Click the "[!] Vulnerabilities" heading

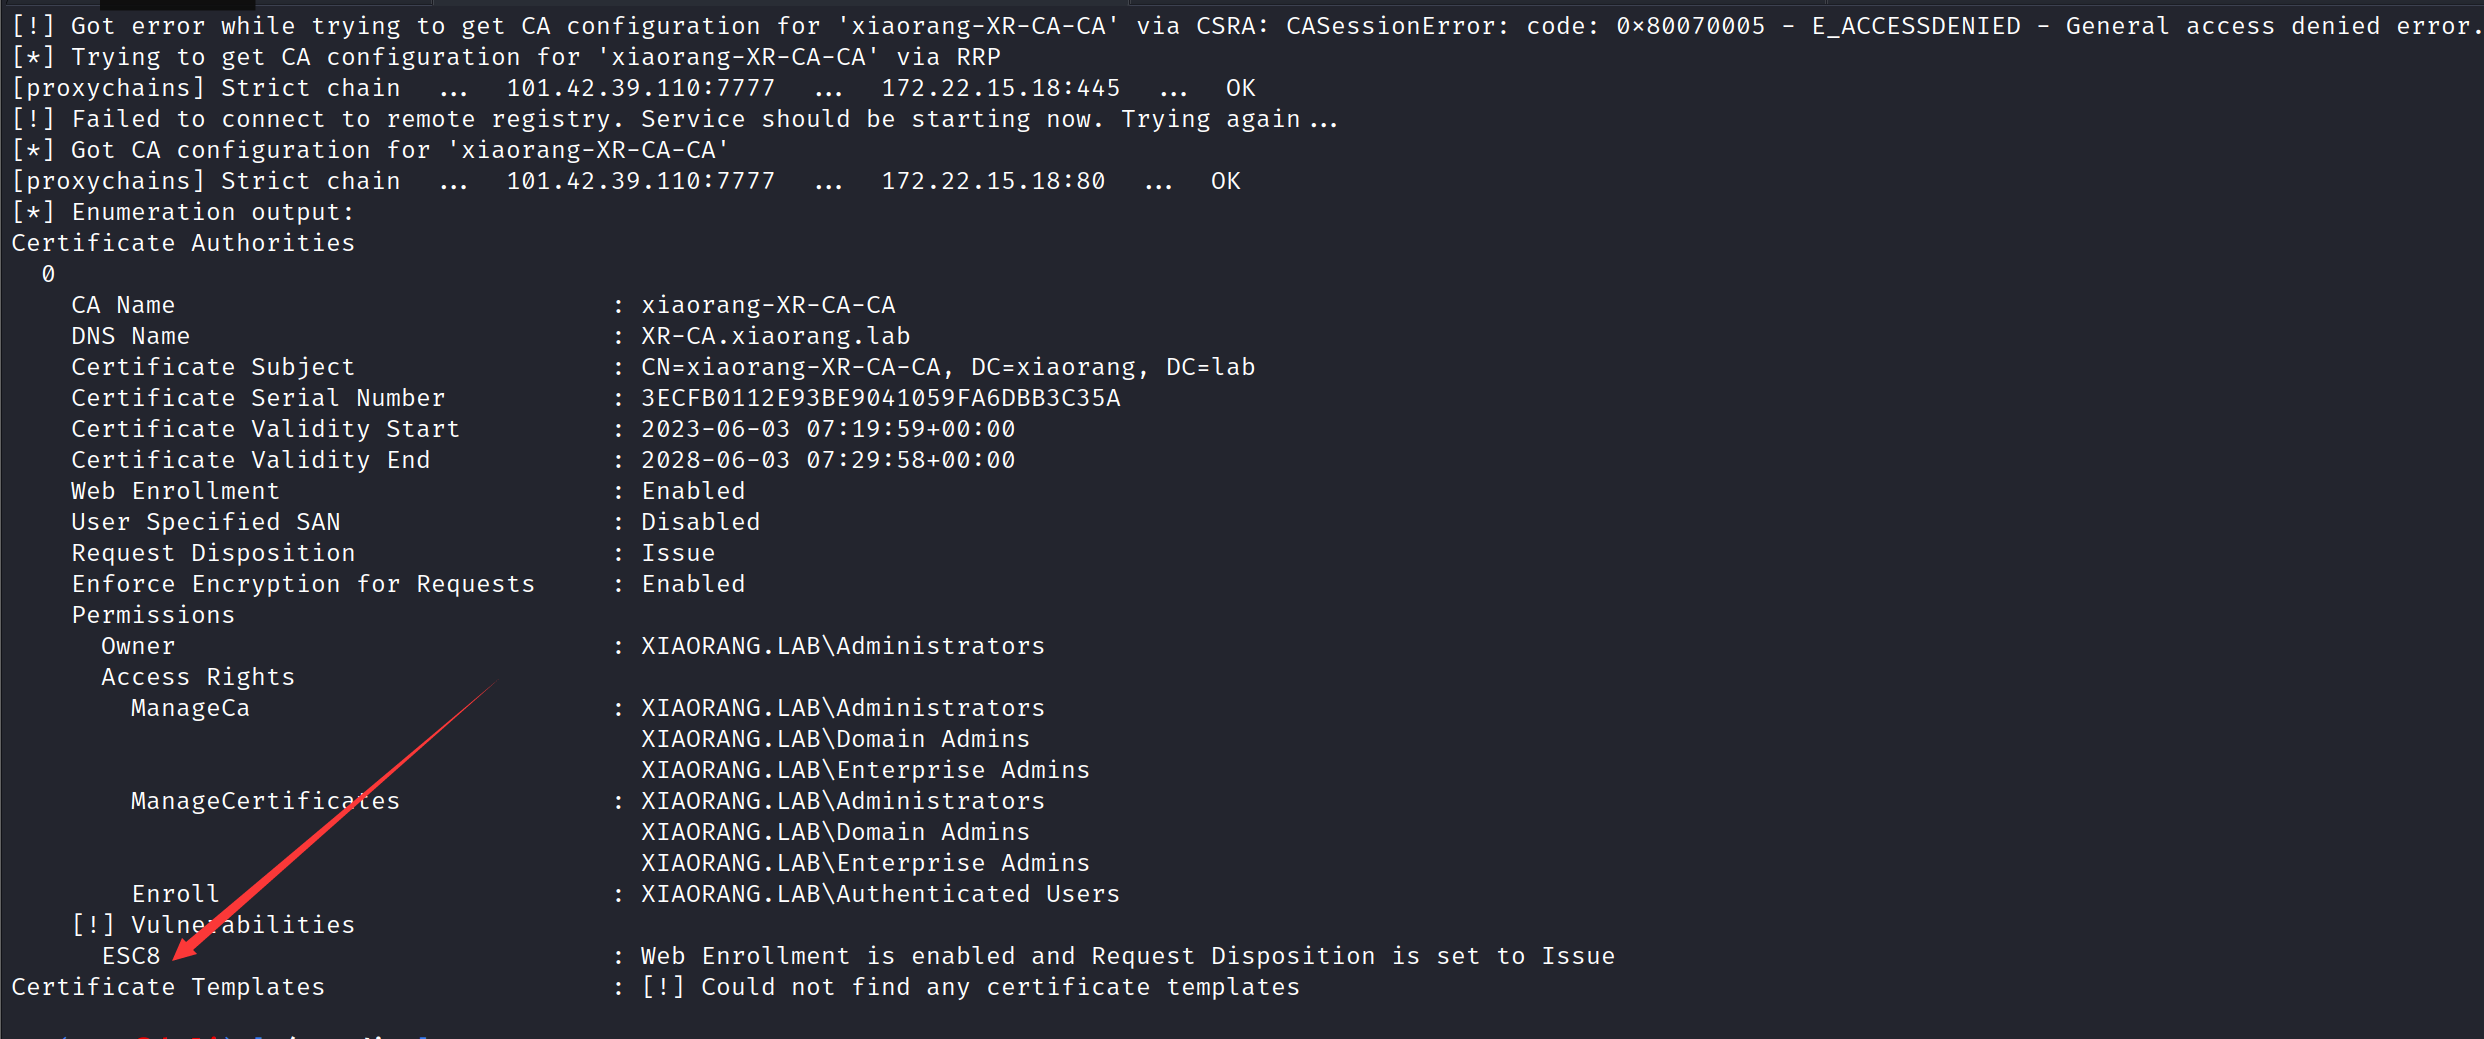tap(213, 925)
